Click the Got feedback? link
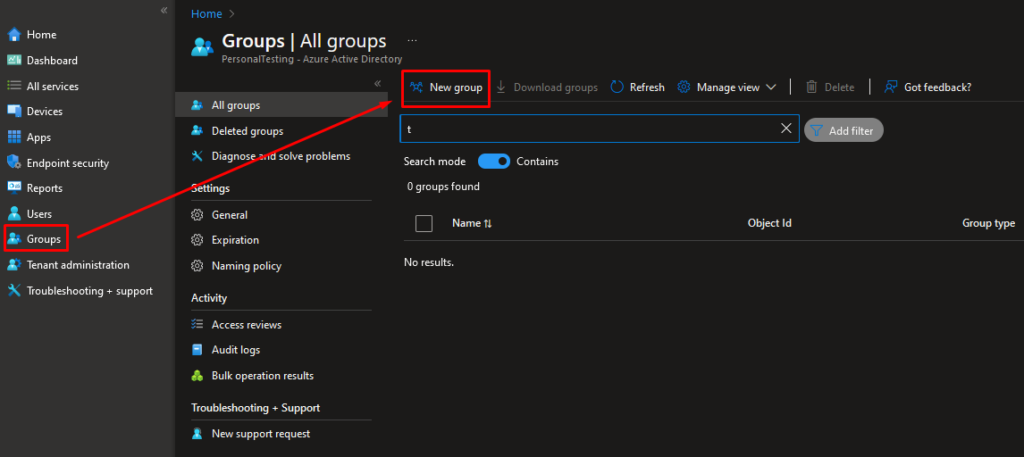The height and width of the screenshot is (457, 1024). pos(938,87)
